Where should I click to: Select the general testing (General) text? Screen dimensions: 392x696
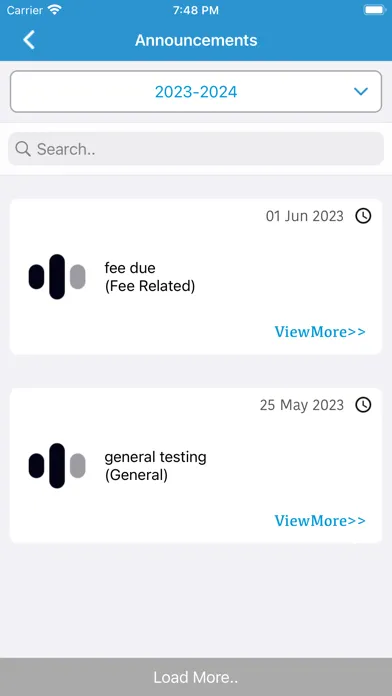[155, 466]
